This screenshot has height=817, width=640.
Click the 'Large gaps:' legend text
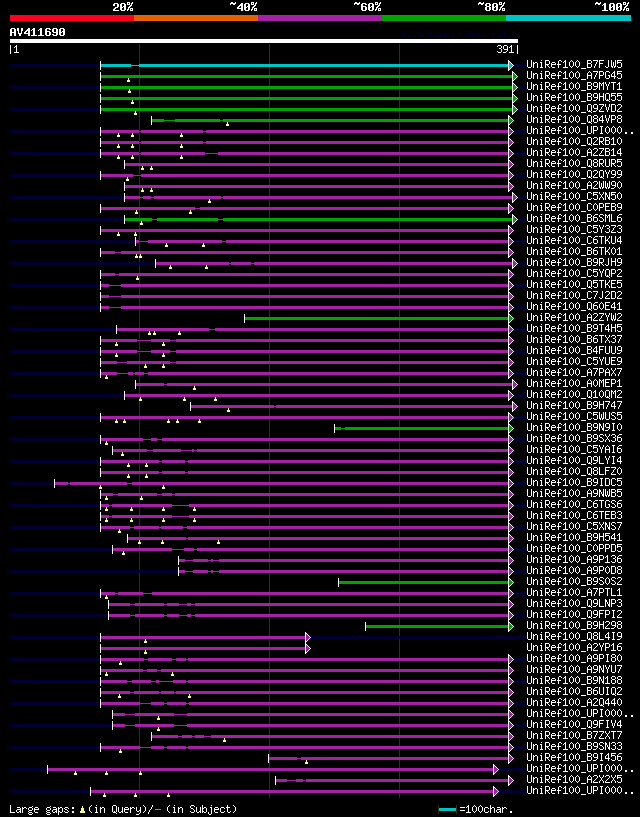coord(43,809)
